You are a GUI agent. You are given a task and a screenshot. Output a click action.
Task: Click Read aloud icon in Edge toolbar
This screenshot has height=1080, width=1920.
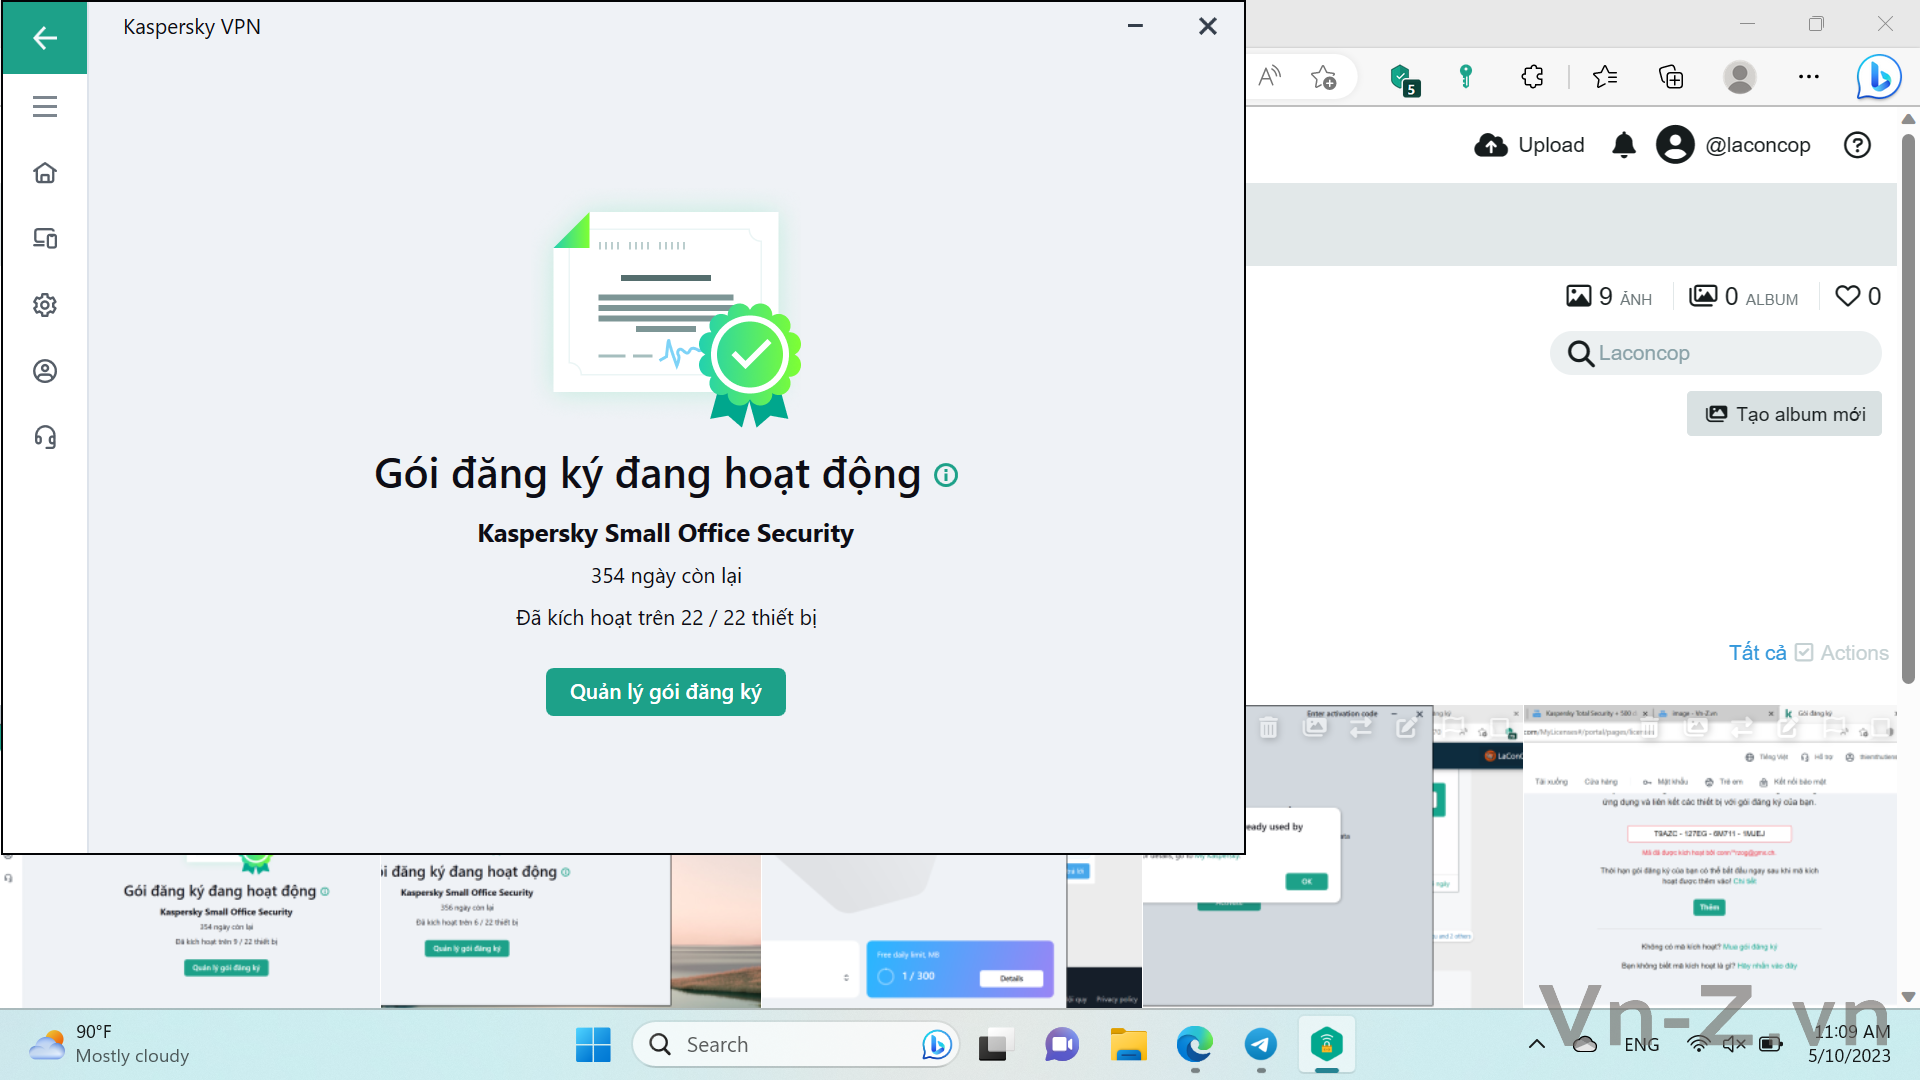1270,76
